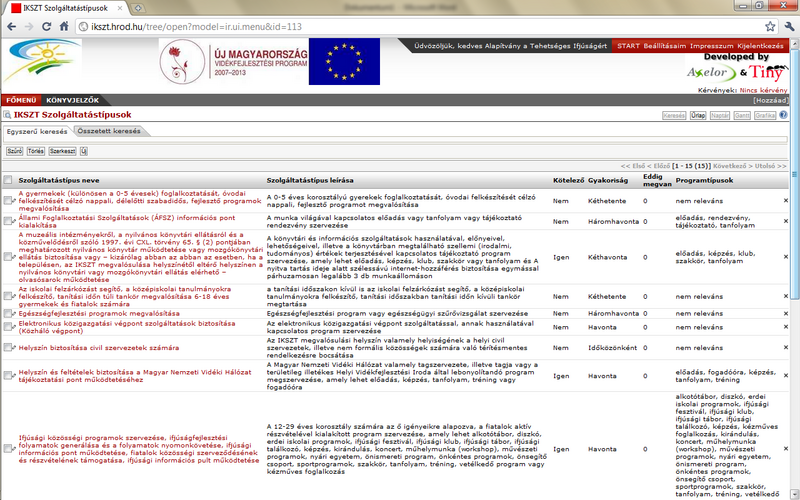Open a new browser tab
Image resolution: width=800 pixels, height=500 pixels.
click(x=138, y=8)
